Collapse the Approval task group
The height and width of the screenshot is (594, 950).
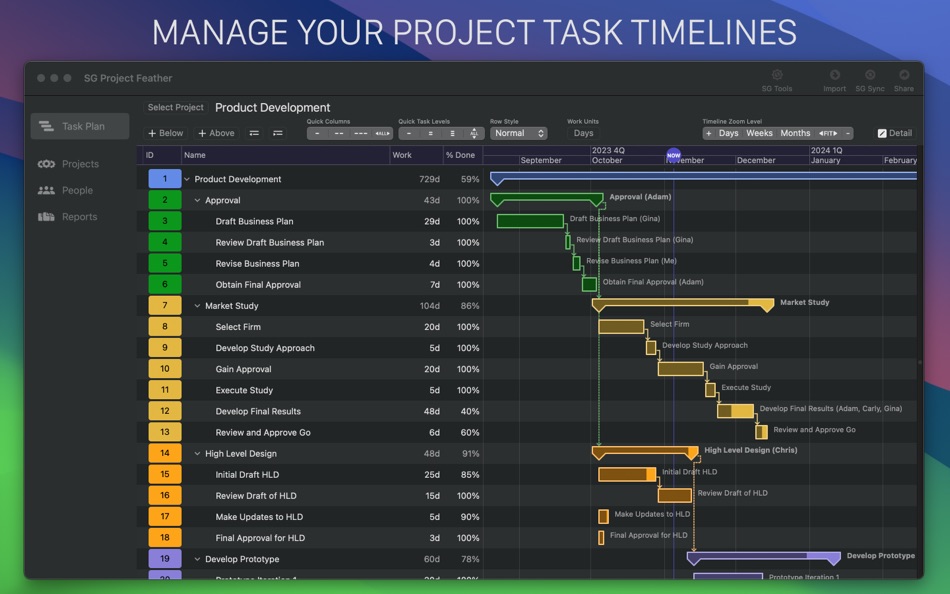click(x=197, y=201)
